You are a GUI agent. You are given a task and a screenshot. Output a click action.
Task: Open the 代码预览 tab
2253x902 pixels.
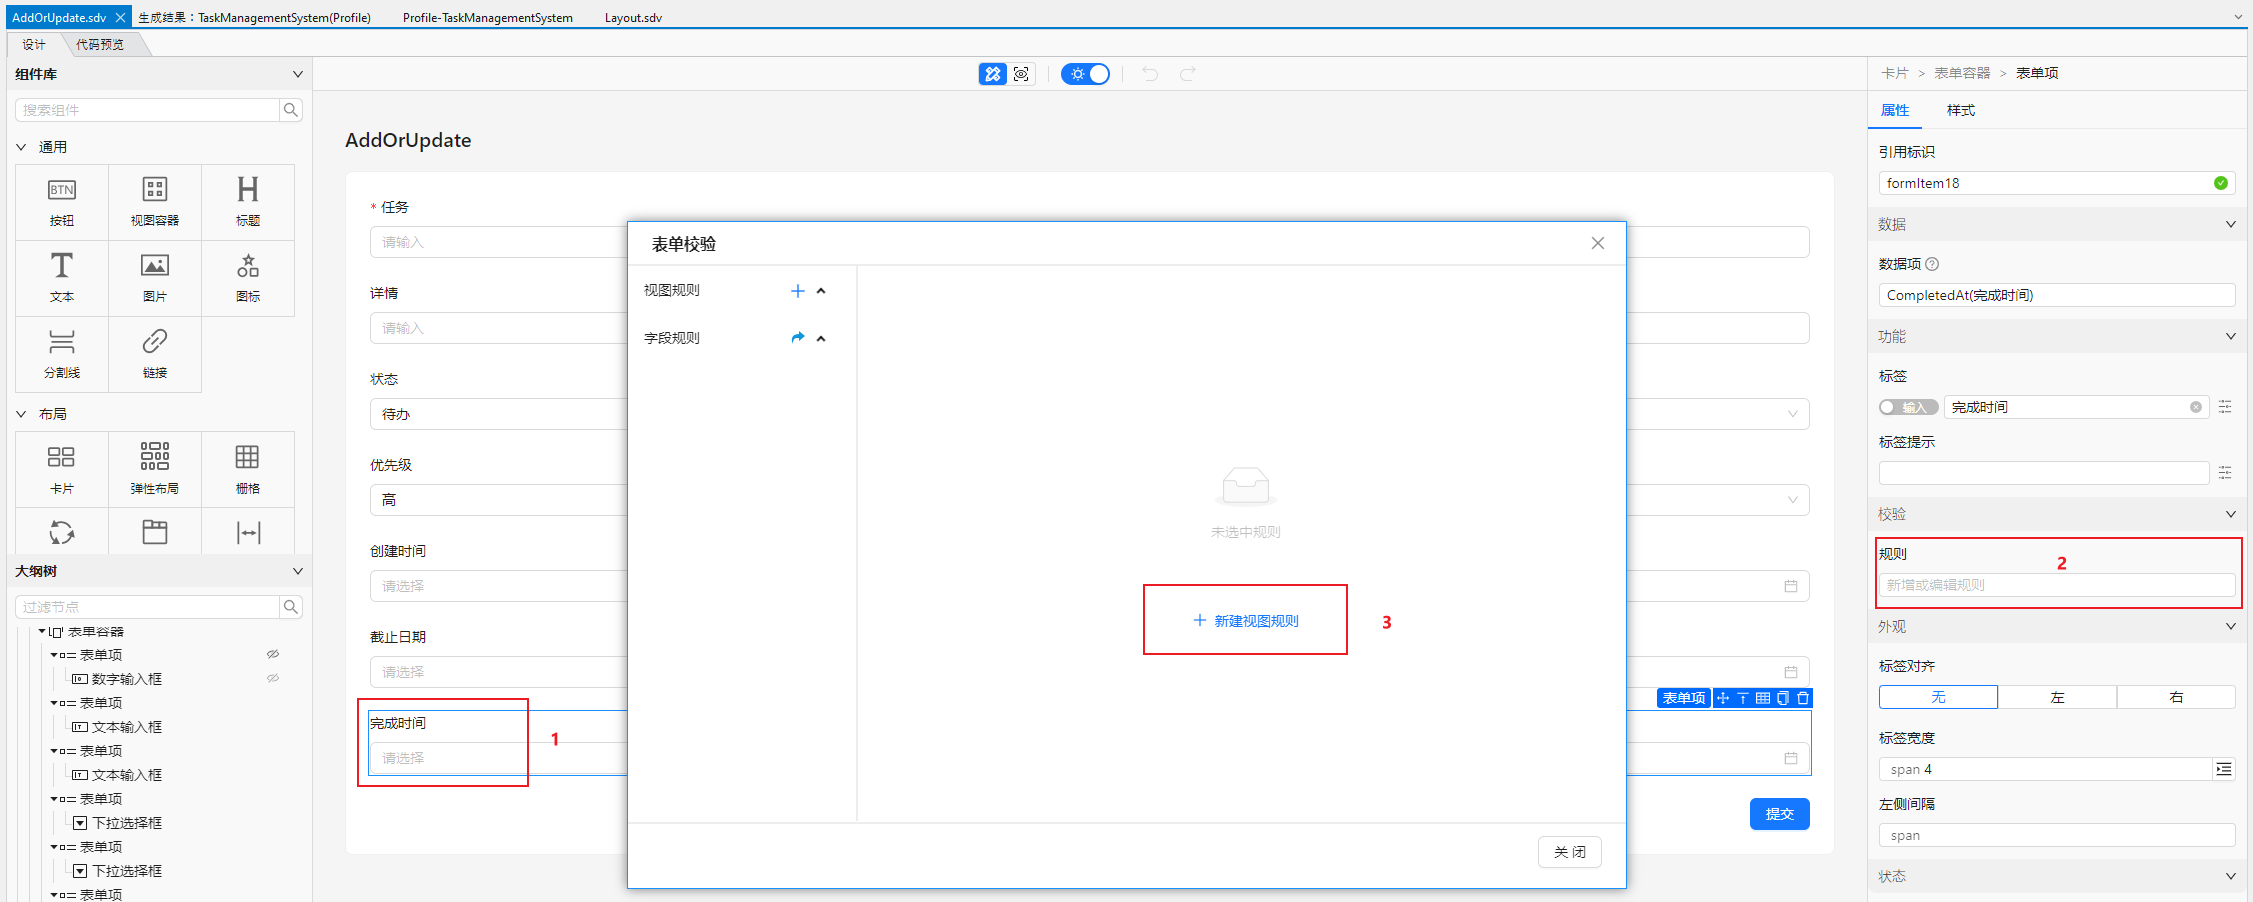pyautogui.click(x=100, y=44)
